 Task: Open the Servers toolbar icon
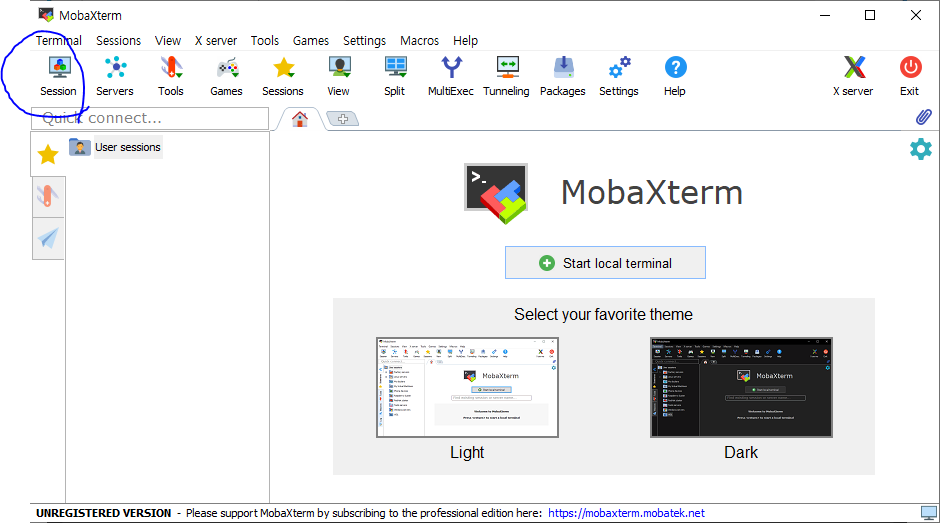click(x=115, y=76)
